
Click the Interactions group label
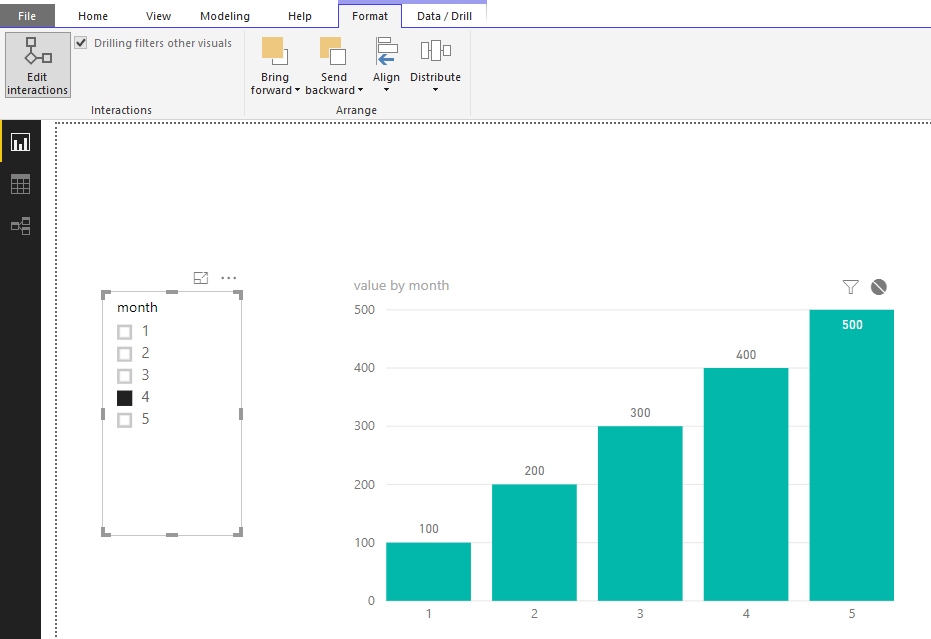121,110
